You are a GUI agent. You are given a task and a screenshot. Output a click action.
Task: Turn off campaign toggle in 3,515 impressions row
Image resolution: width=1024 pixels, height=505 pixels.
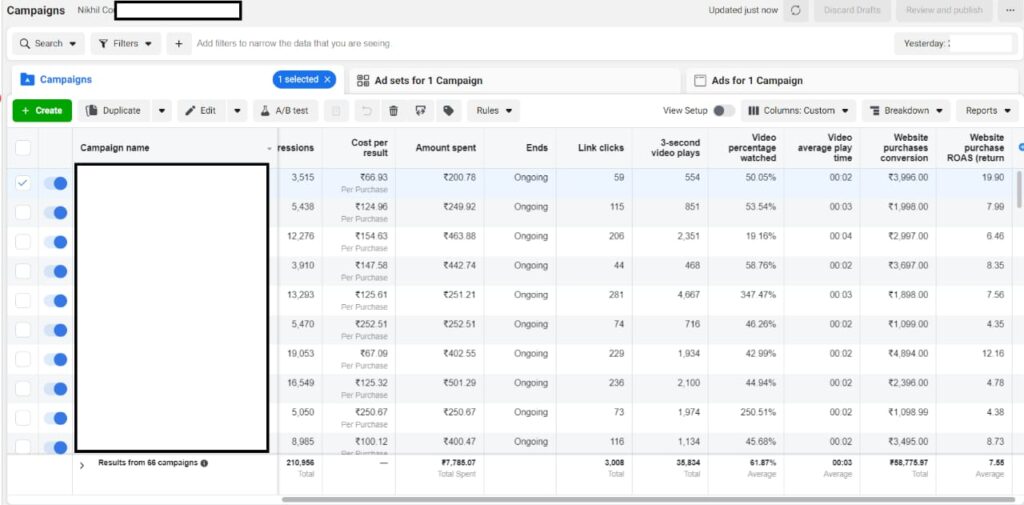point(56,184)
